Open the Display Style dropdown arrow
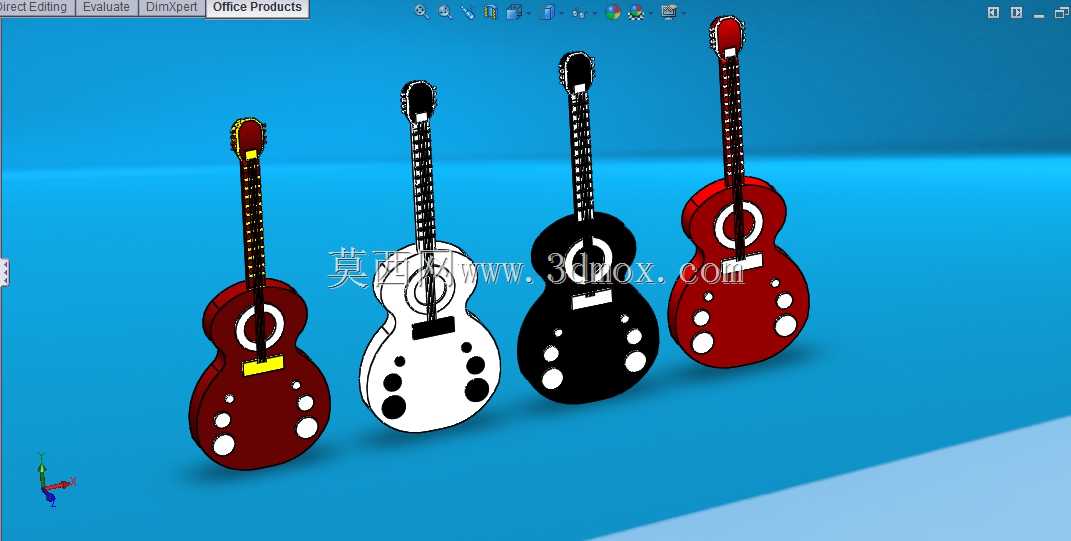 tap(561, 13)
